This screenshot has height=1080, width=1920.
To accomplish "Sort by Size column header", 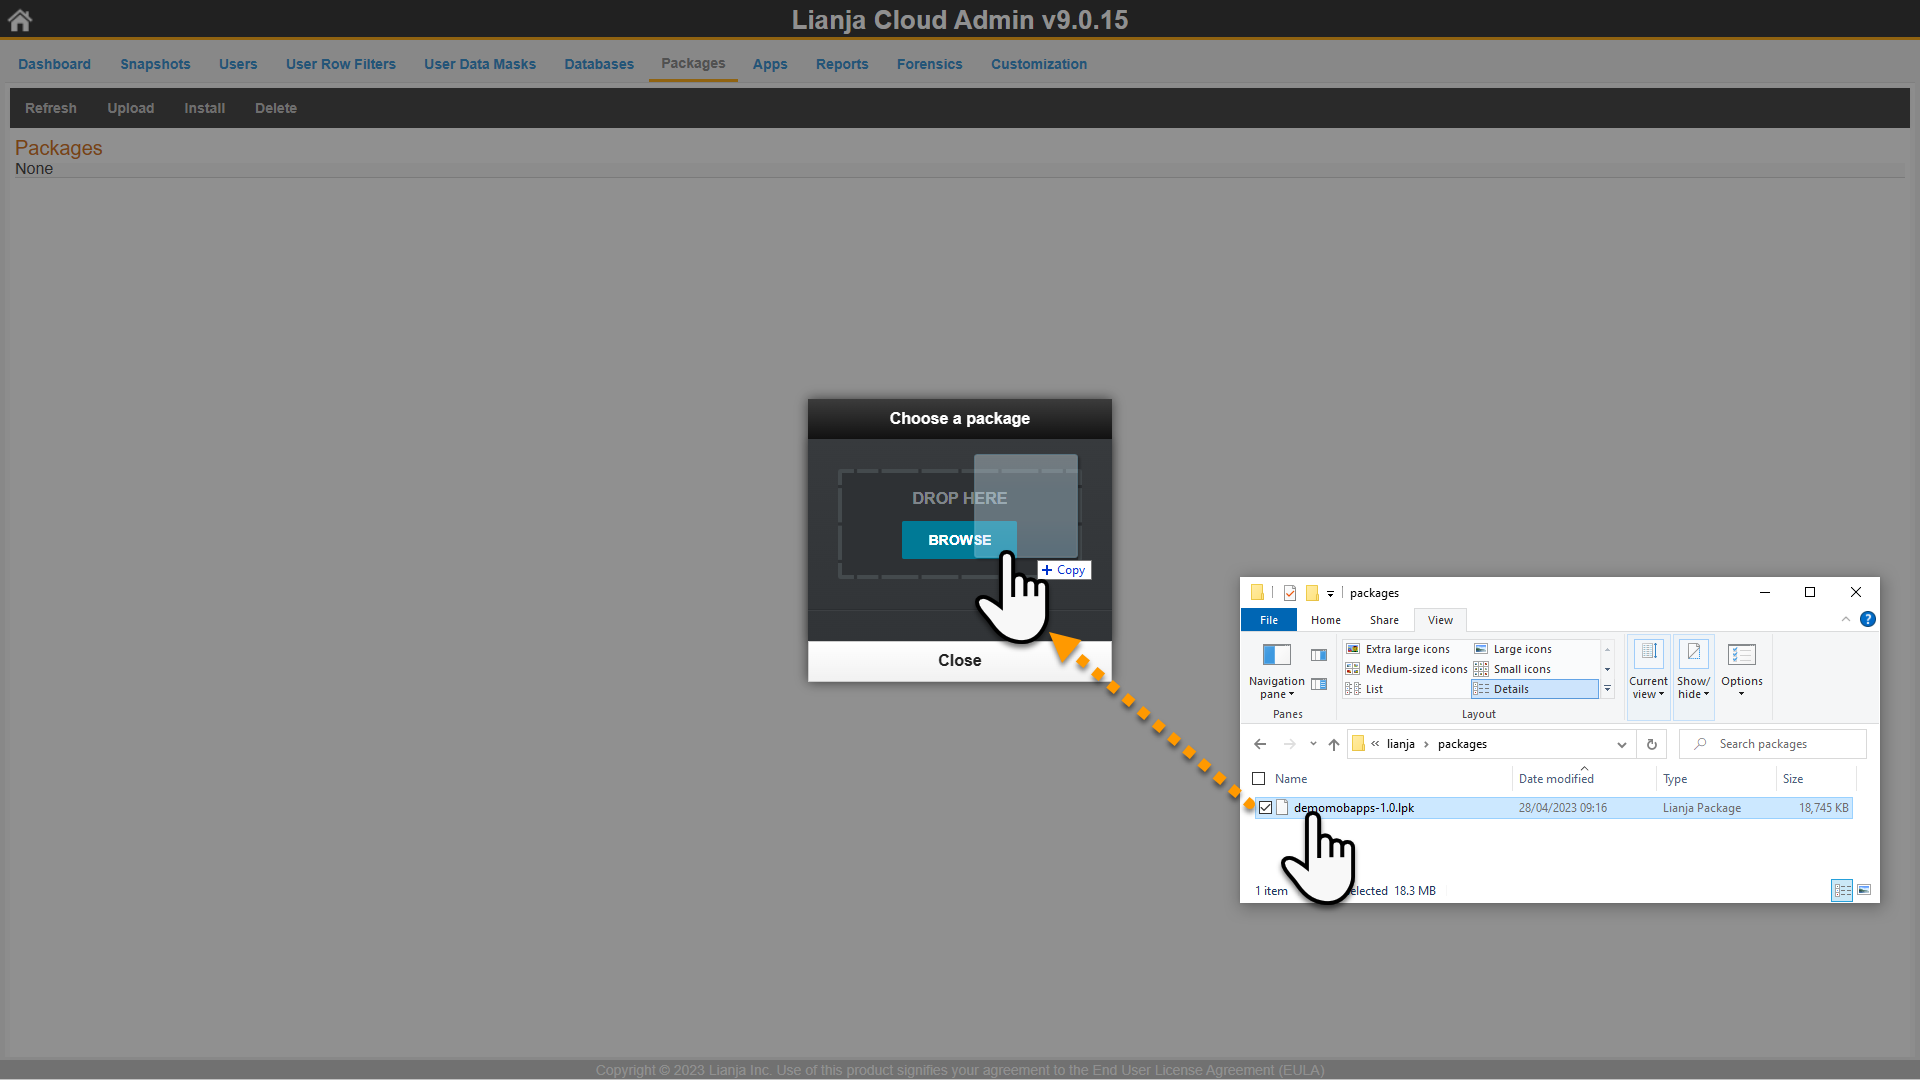I will pos(1793,779).
